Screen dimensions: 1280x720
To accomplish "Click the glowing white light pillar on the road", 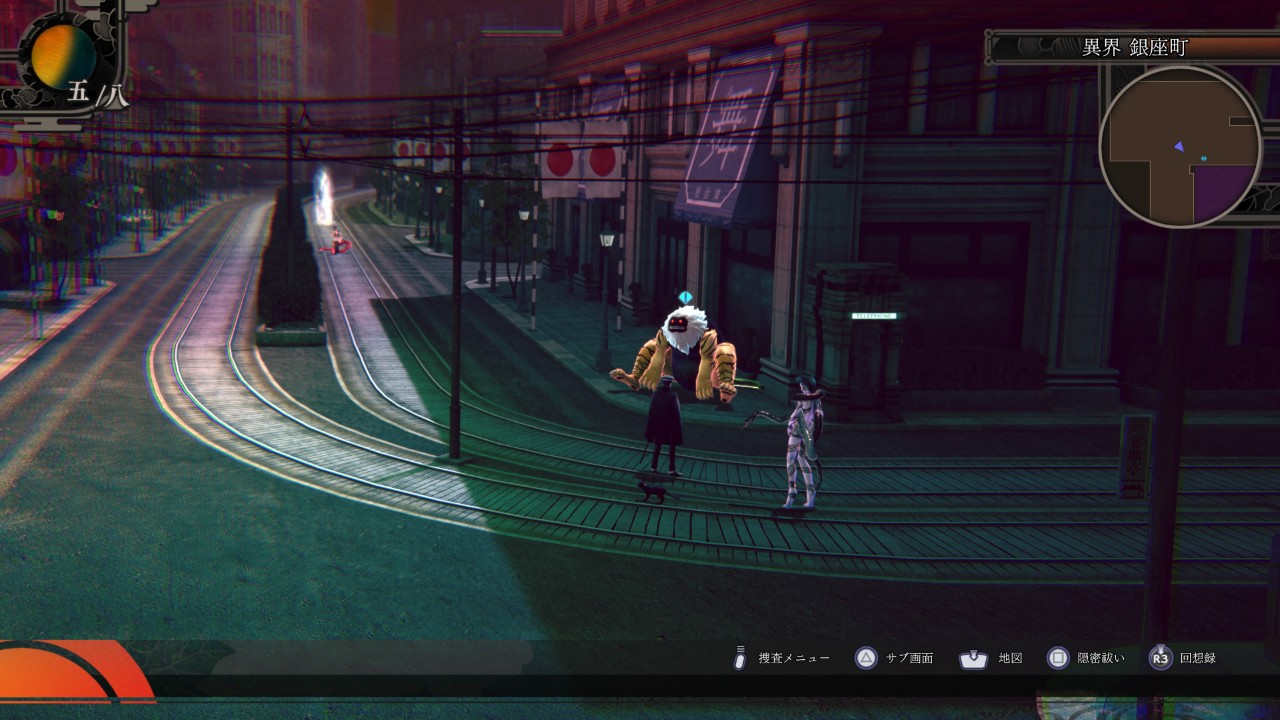I will 324,197.
